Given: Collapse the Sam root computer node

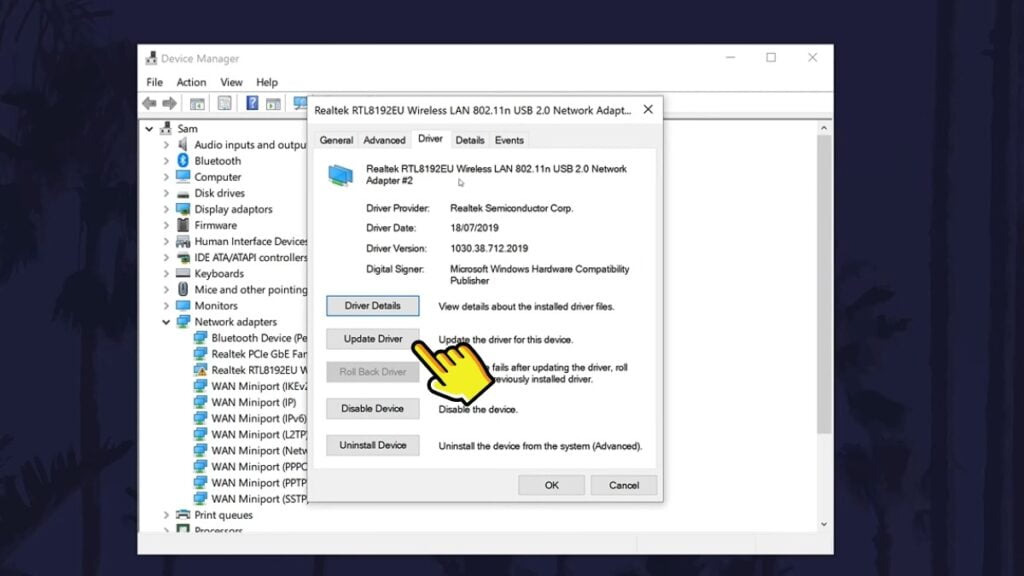Looking at the screenshot, I should (149, 129).
